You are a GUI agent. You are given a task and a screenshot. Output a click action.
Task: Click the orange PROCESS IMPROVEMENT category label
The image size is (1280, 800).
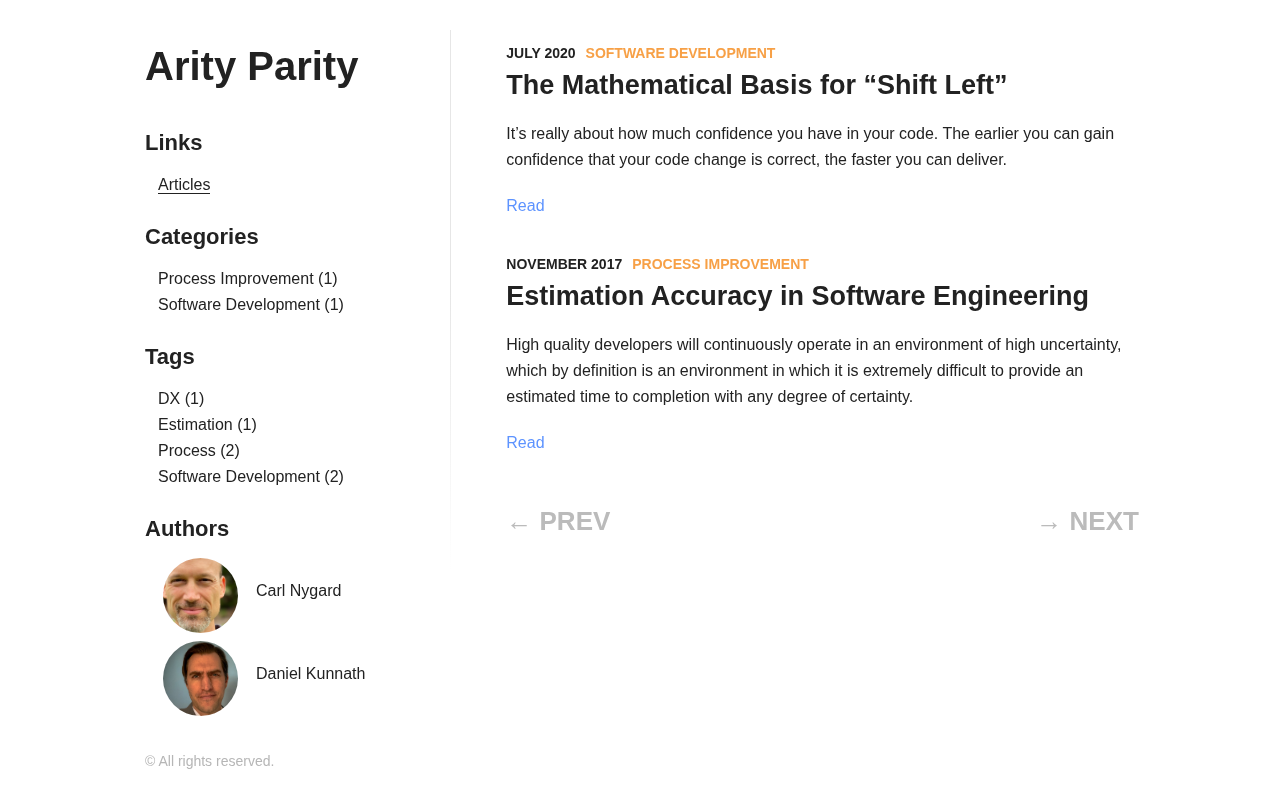tap(720, 264)
